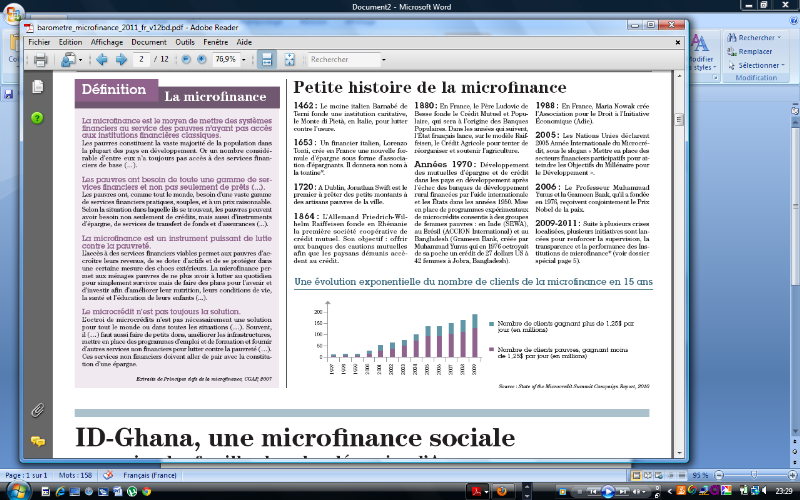Switch to Web Layout view in Word
The width and height of the screenshot is (800, 500).
click(659, 476)
